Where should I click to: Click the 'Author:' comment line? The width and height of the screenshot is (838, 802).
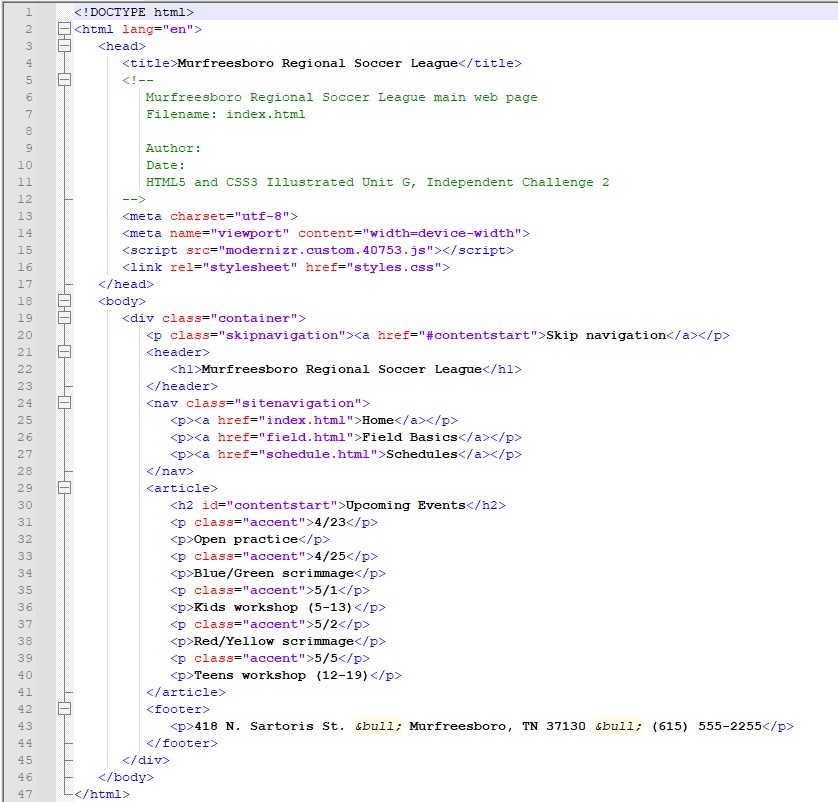[173, 148]
